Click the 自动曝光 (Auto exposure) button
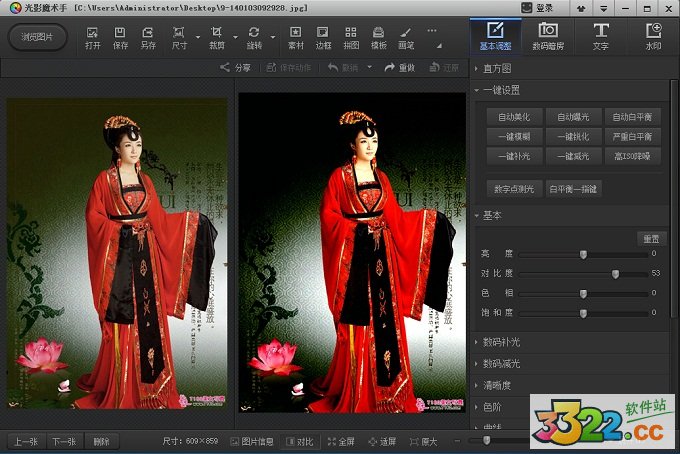 click(x=574, y=117)
